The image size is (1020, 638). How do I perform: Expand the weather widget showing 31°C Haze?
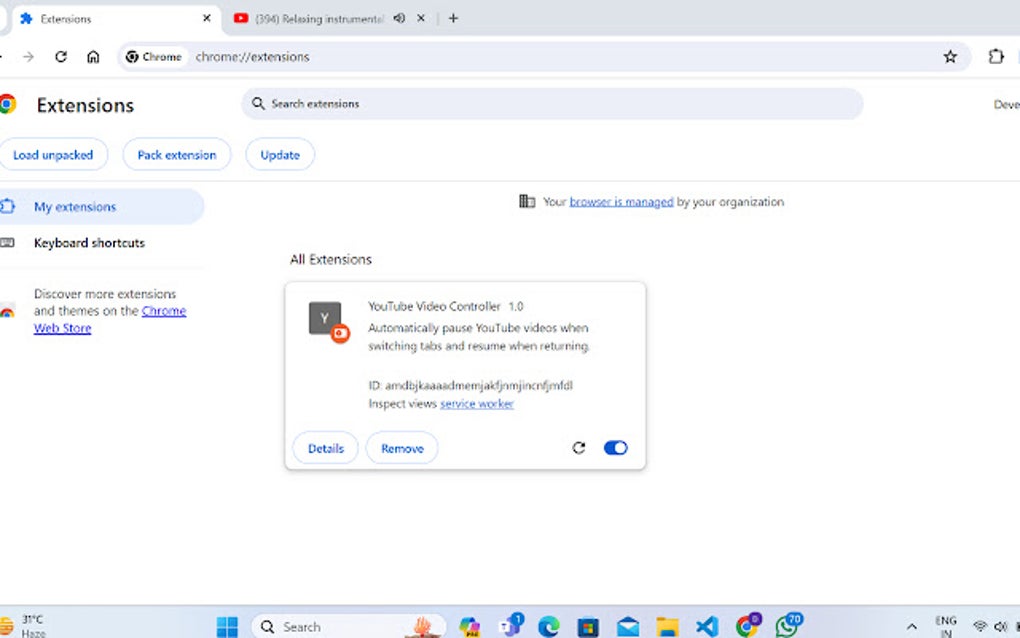point(30,624)
